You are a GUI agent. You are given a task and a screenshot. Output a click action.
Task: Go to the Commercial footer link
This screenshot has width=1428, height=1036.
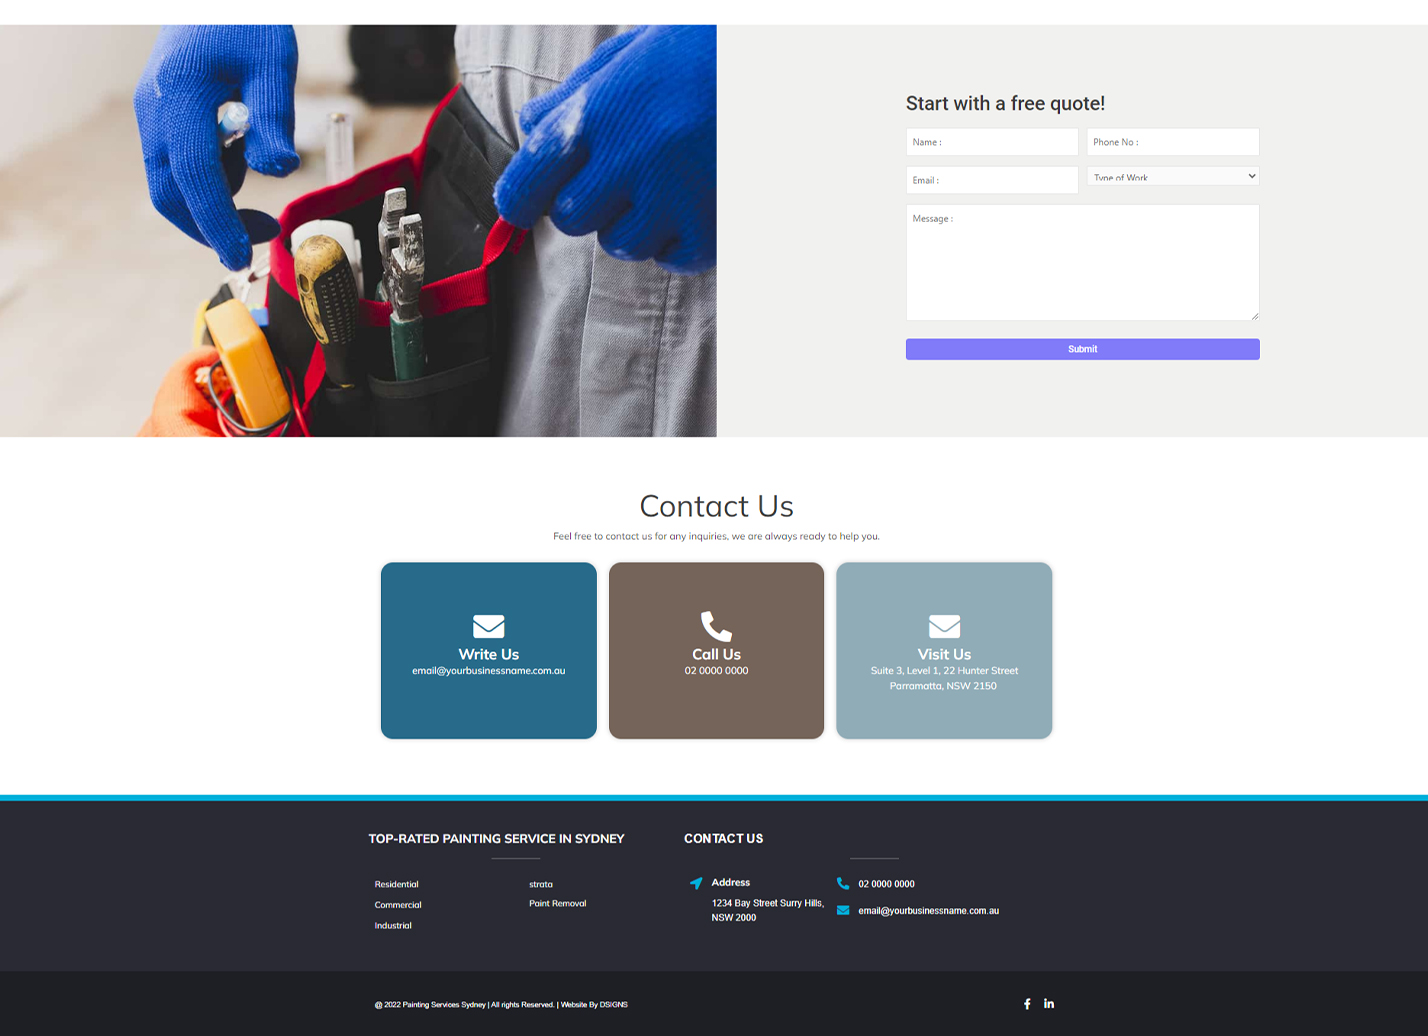[398, 905]
